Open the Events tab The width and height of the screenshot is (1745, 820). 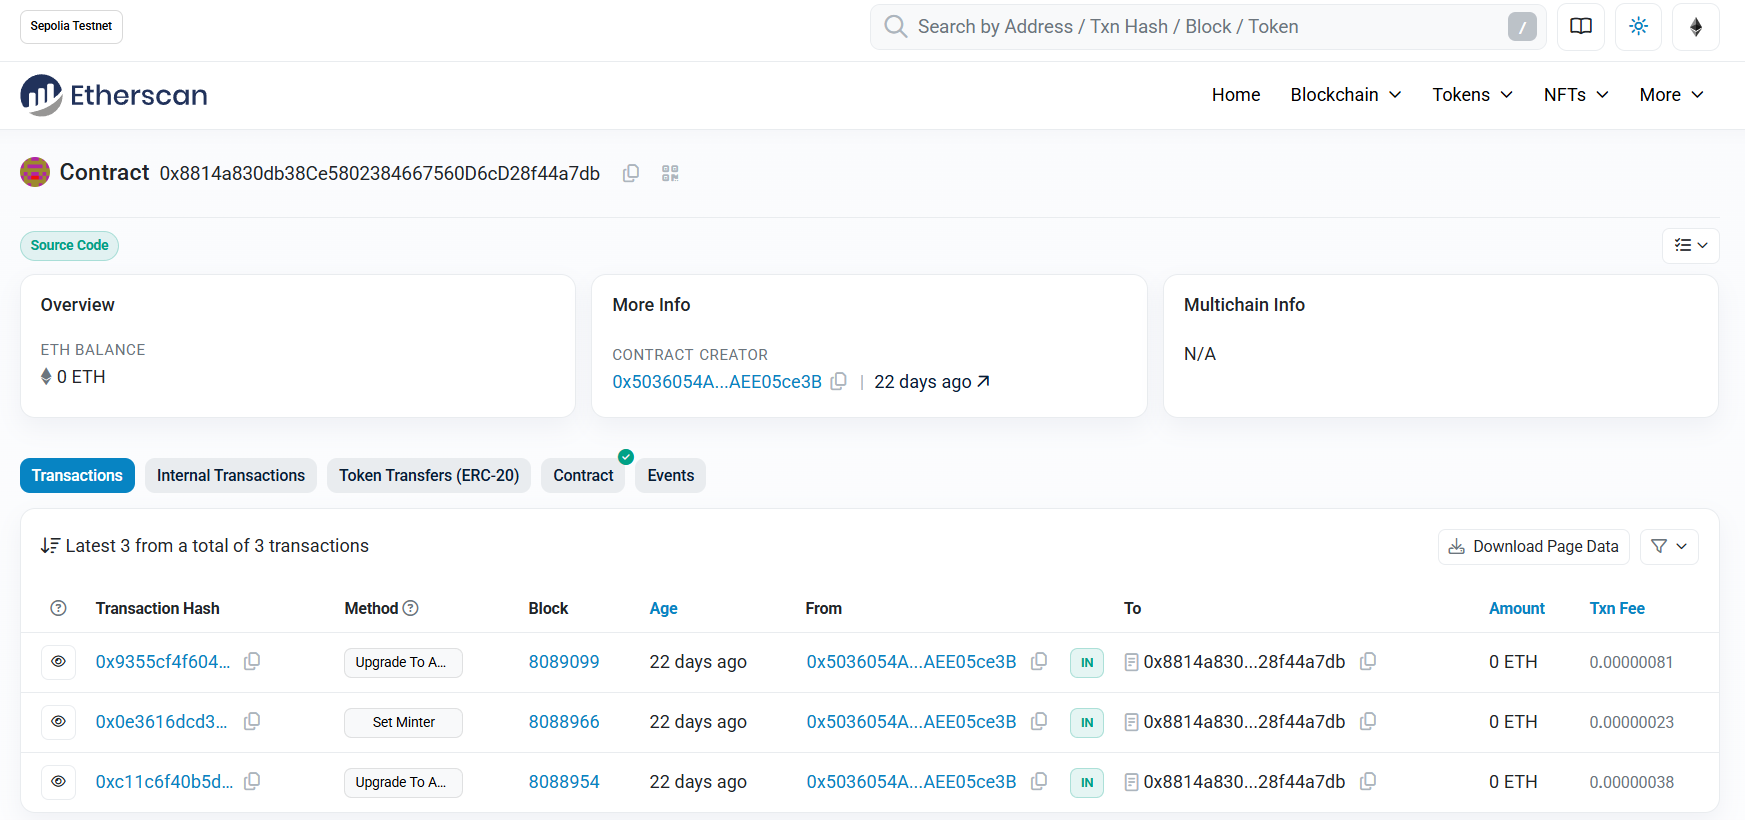click(670, 476)
